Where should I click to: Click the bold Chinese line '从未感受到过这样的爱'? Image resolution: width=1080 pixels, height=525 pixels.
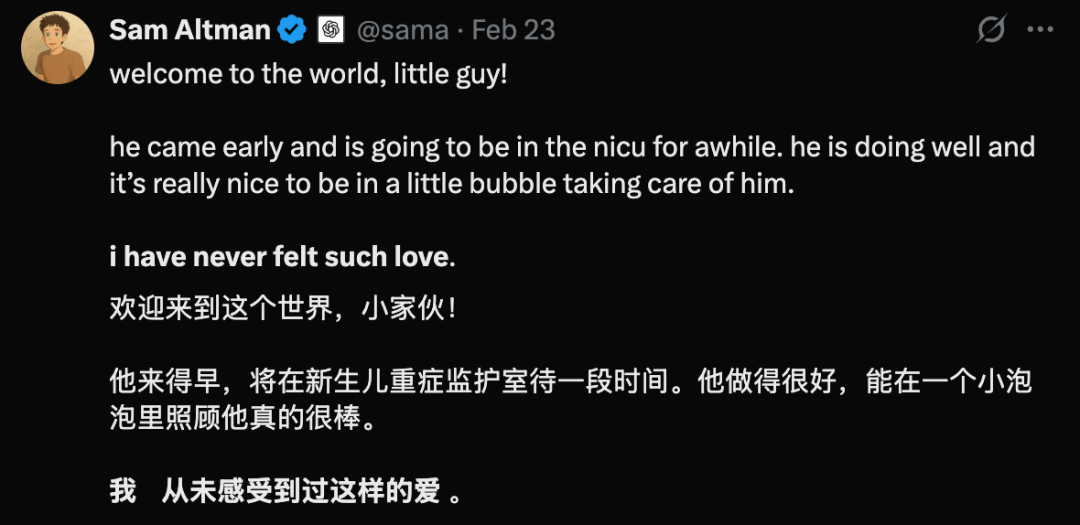[300, 491]
